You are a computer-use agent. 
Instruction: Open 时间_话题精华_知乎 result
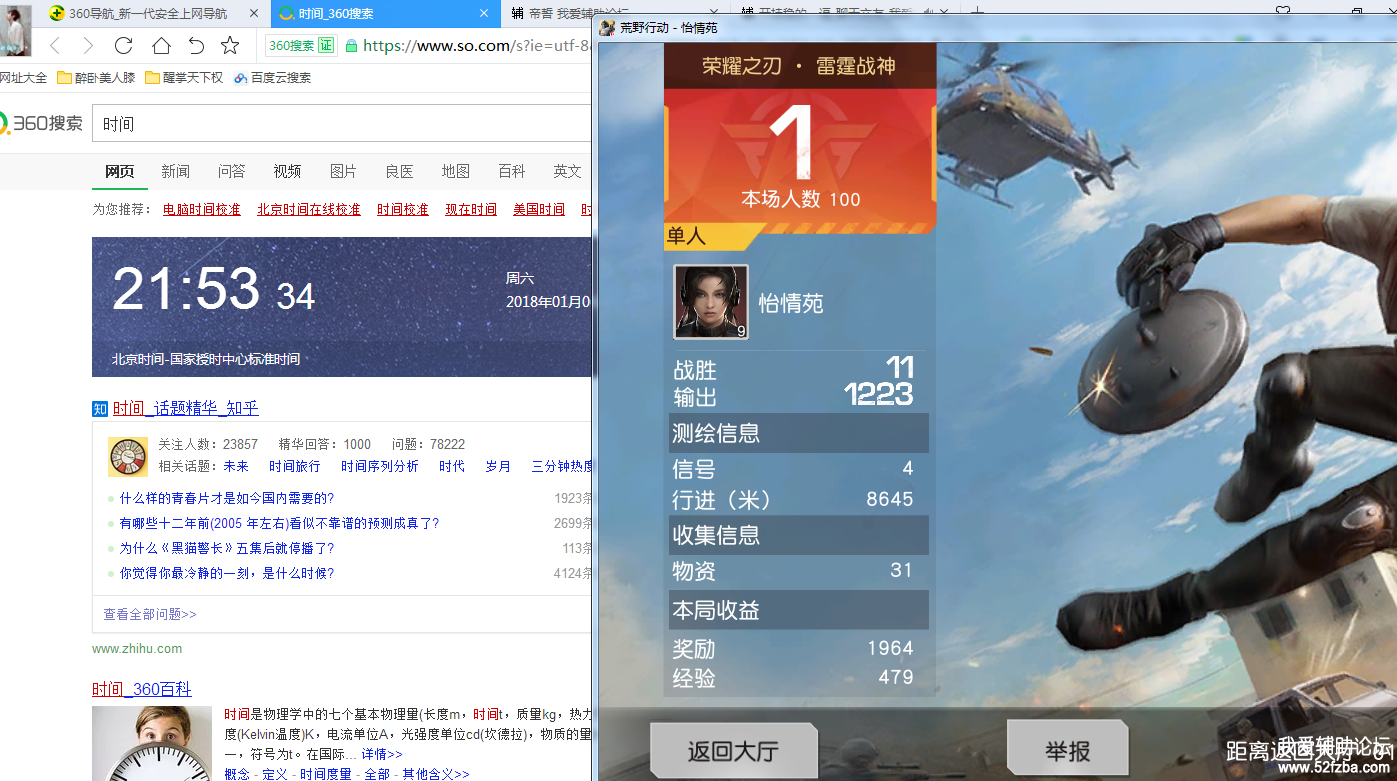coord(185,408)
